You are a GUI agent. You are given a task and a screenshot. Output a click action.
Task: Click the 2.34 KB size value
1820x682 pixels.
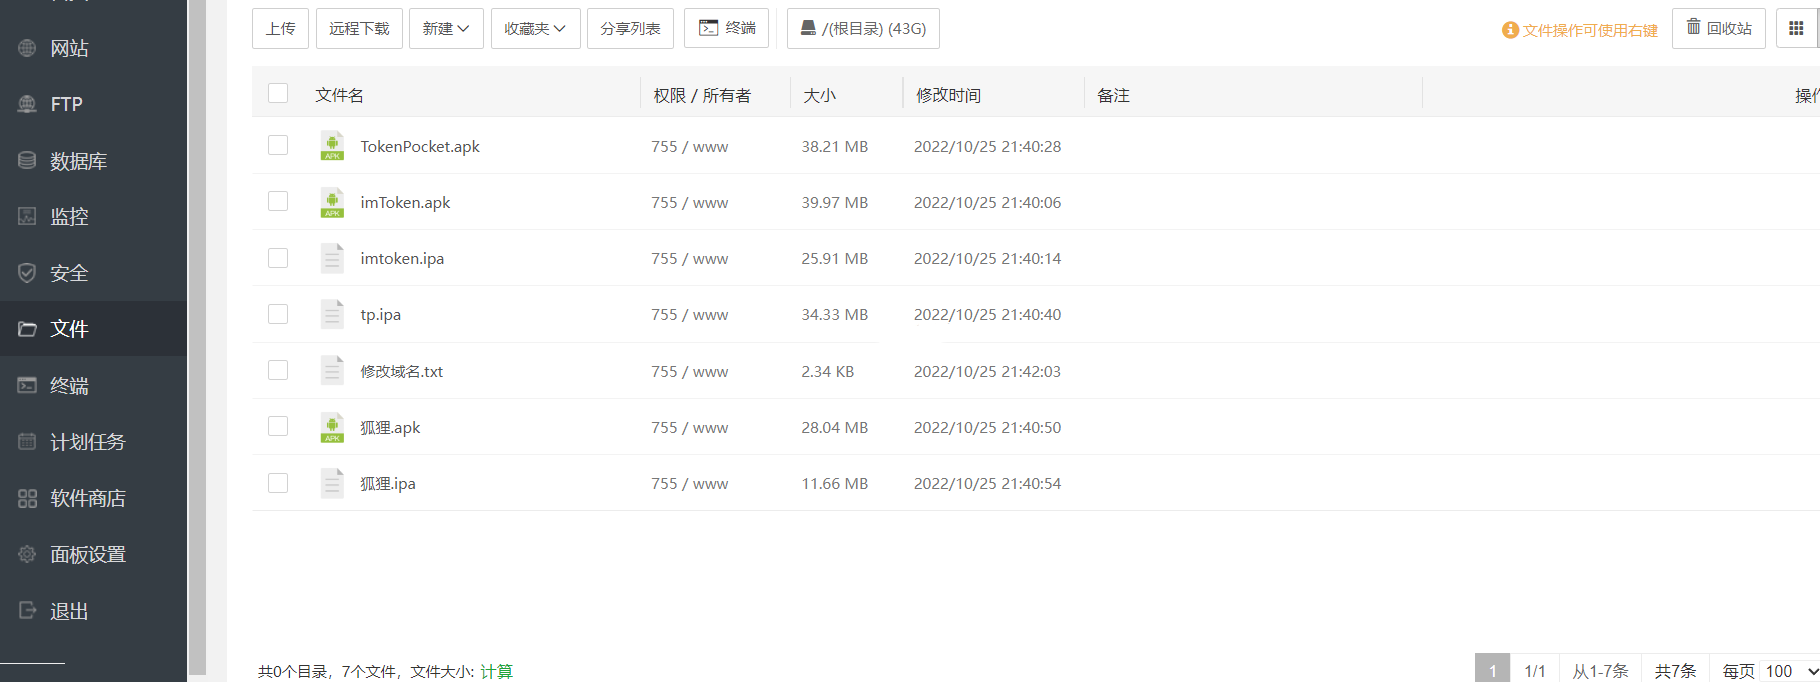coord(827,371)
